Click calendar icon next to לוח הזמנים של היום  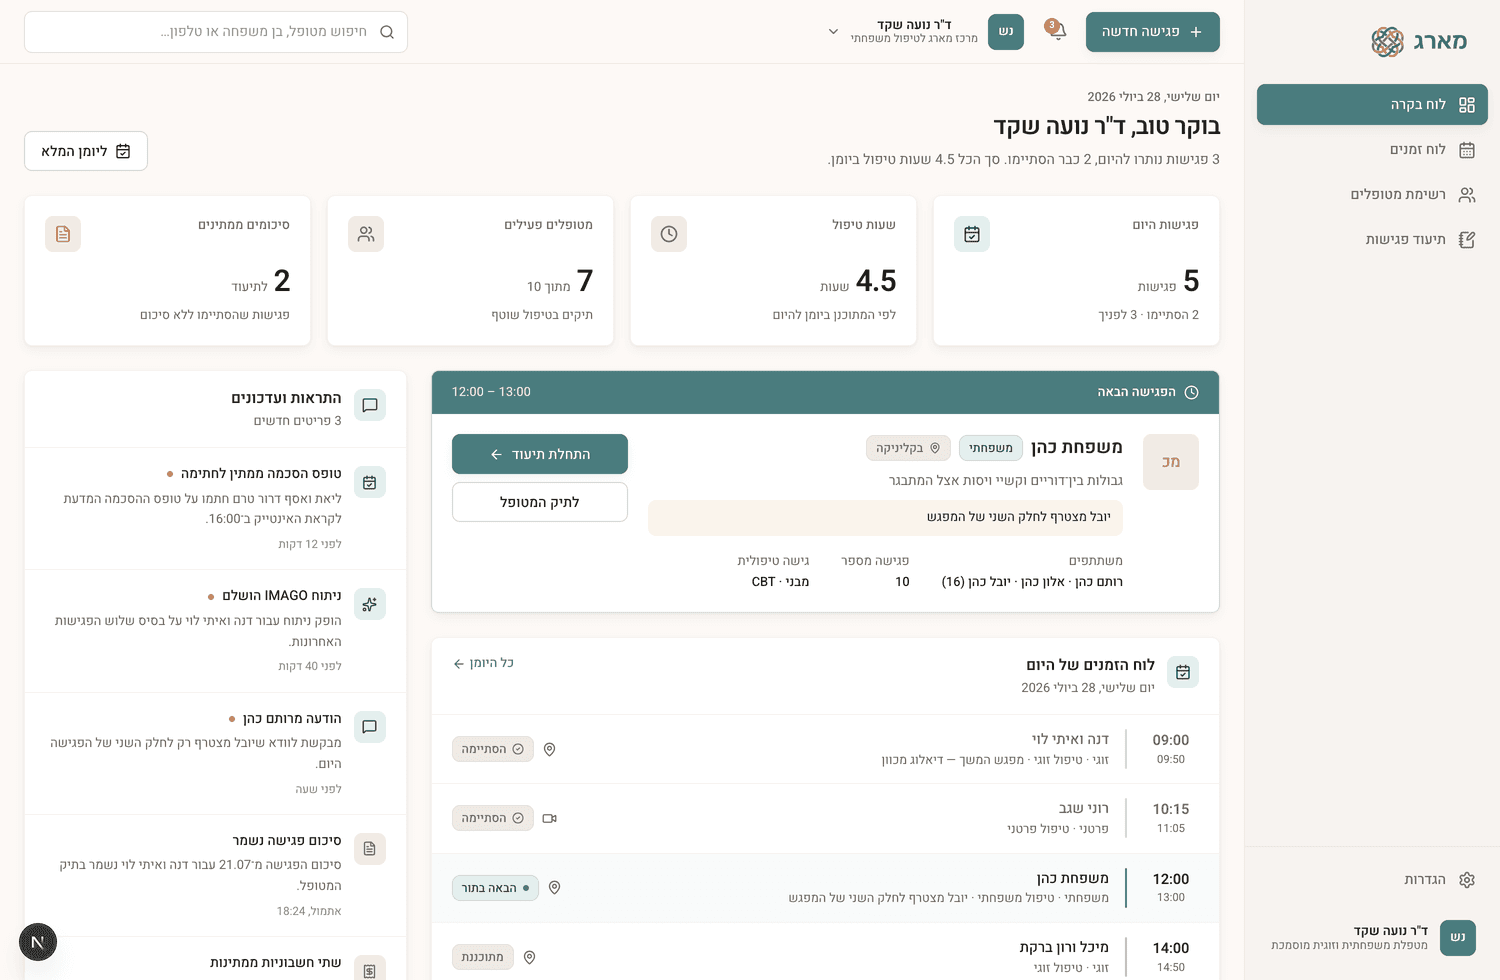point(1183,672)
